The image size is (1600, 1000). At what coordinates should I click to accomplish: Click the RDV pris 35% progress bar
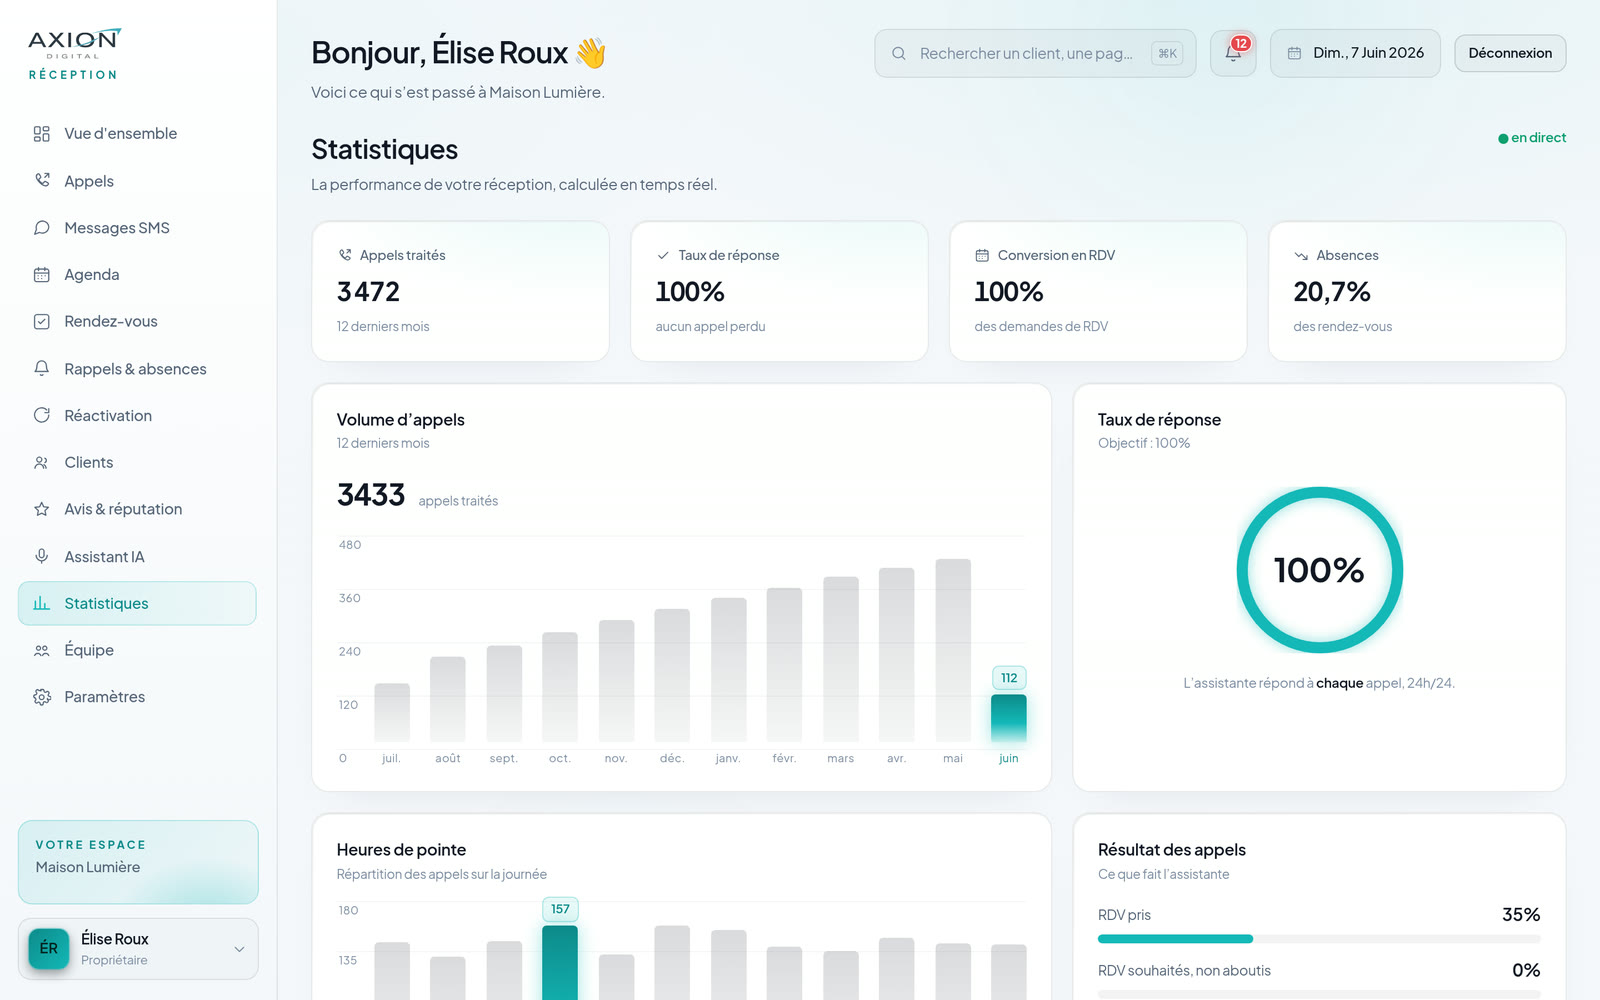[1319, 939]
